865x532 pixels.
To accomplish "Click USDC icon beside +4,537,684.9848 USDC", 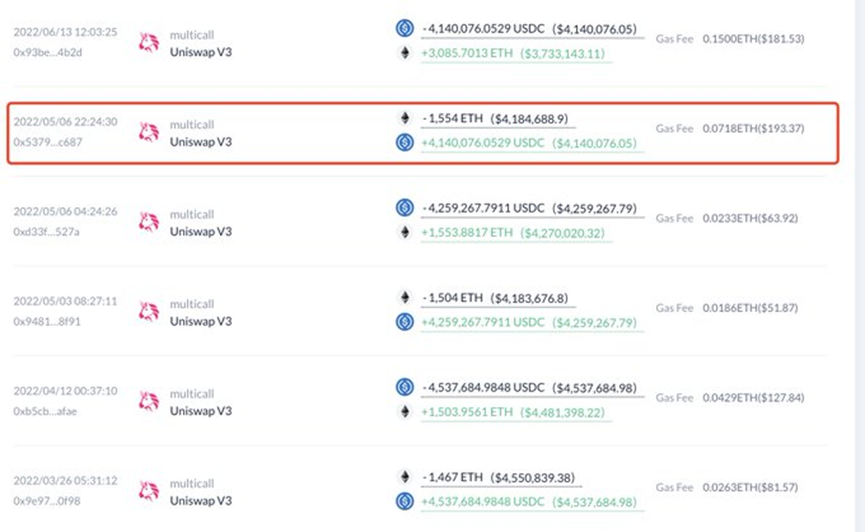I will point(405,501).
